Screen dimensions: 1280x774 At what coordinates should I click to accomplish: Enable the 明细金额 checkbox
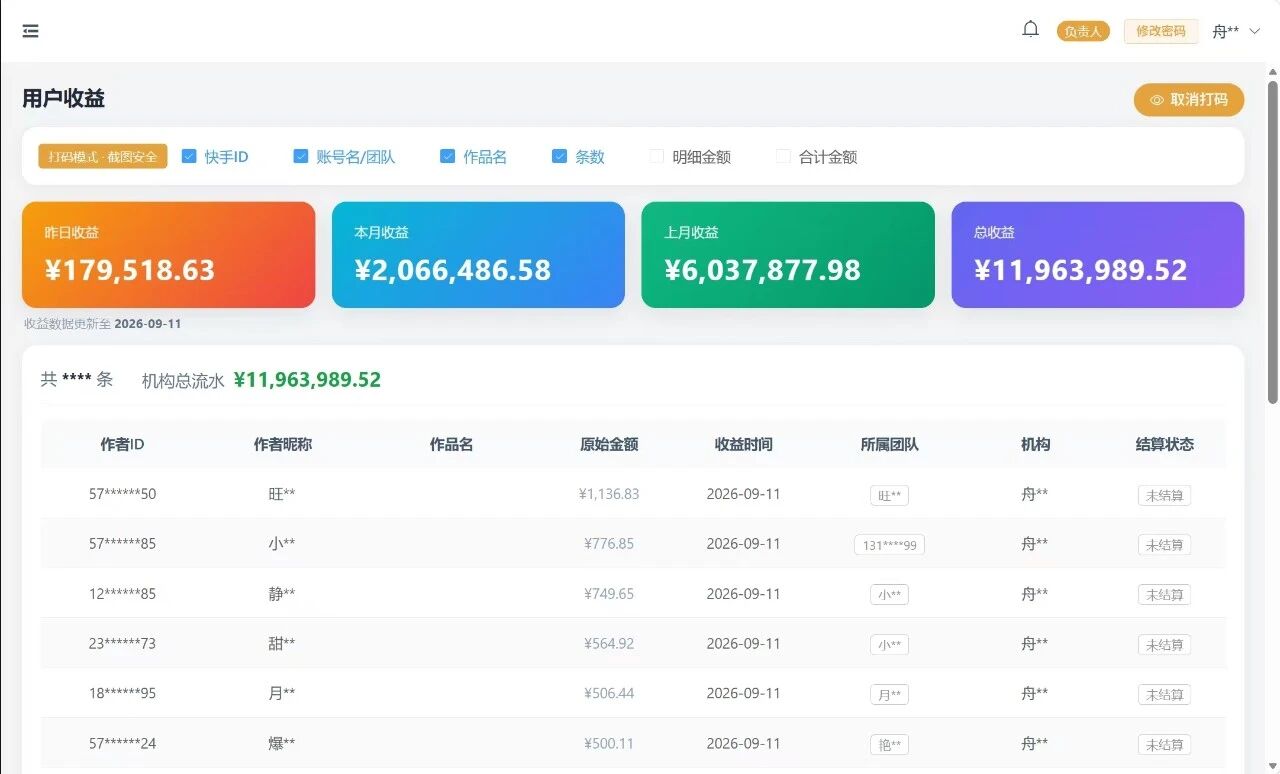tap(657, 156)
